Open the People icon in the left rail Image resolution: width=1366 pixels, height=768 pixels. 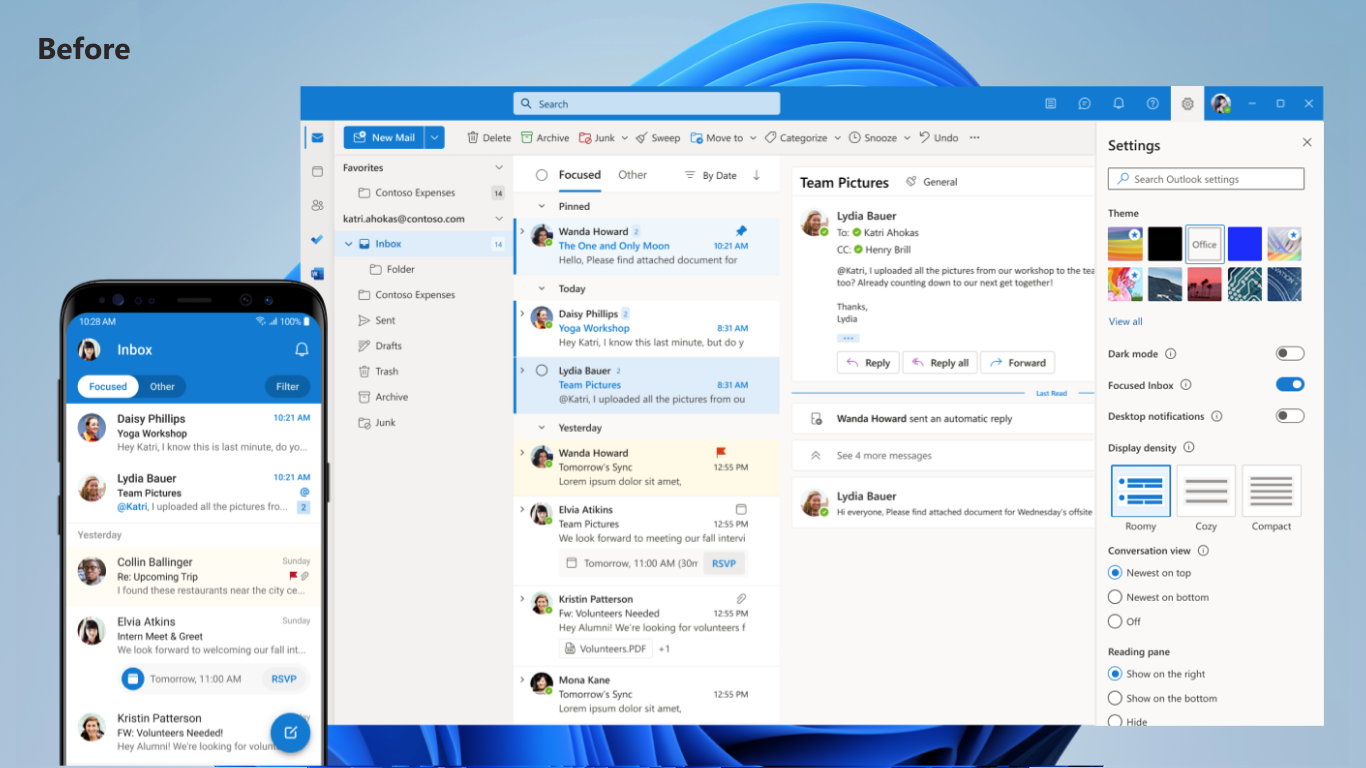(317, 205)
